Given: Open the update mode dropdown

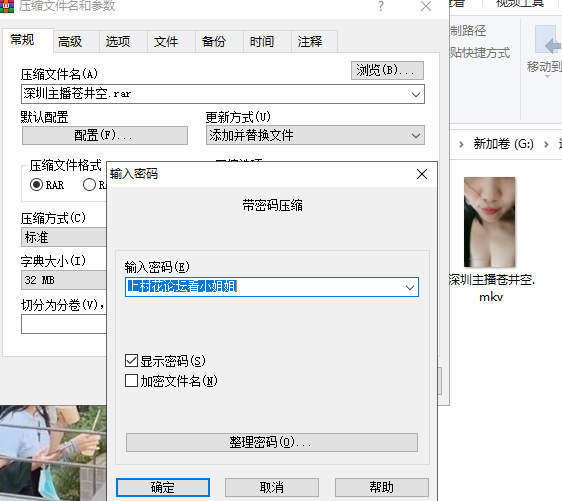Looking at the screenshot, I should 315,135.
